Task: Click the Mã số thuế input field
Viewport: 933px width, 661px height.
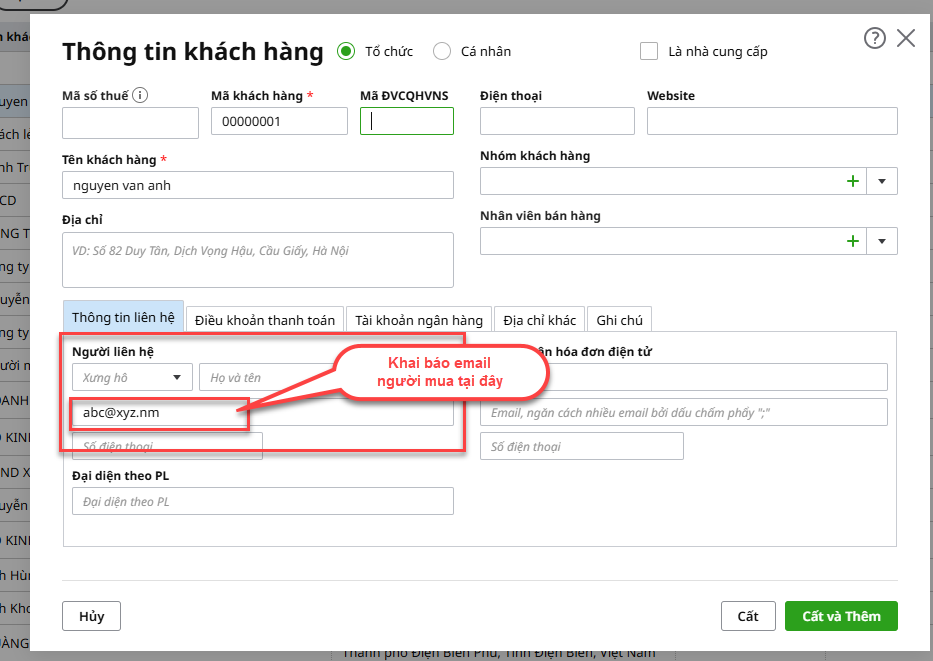Action: click(130, 123)
